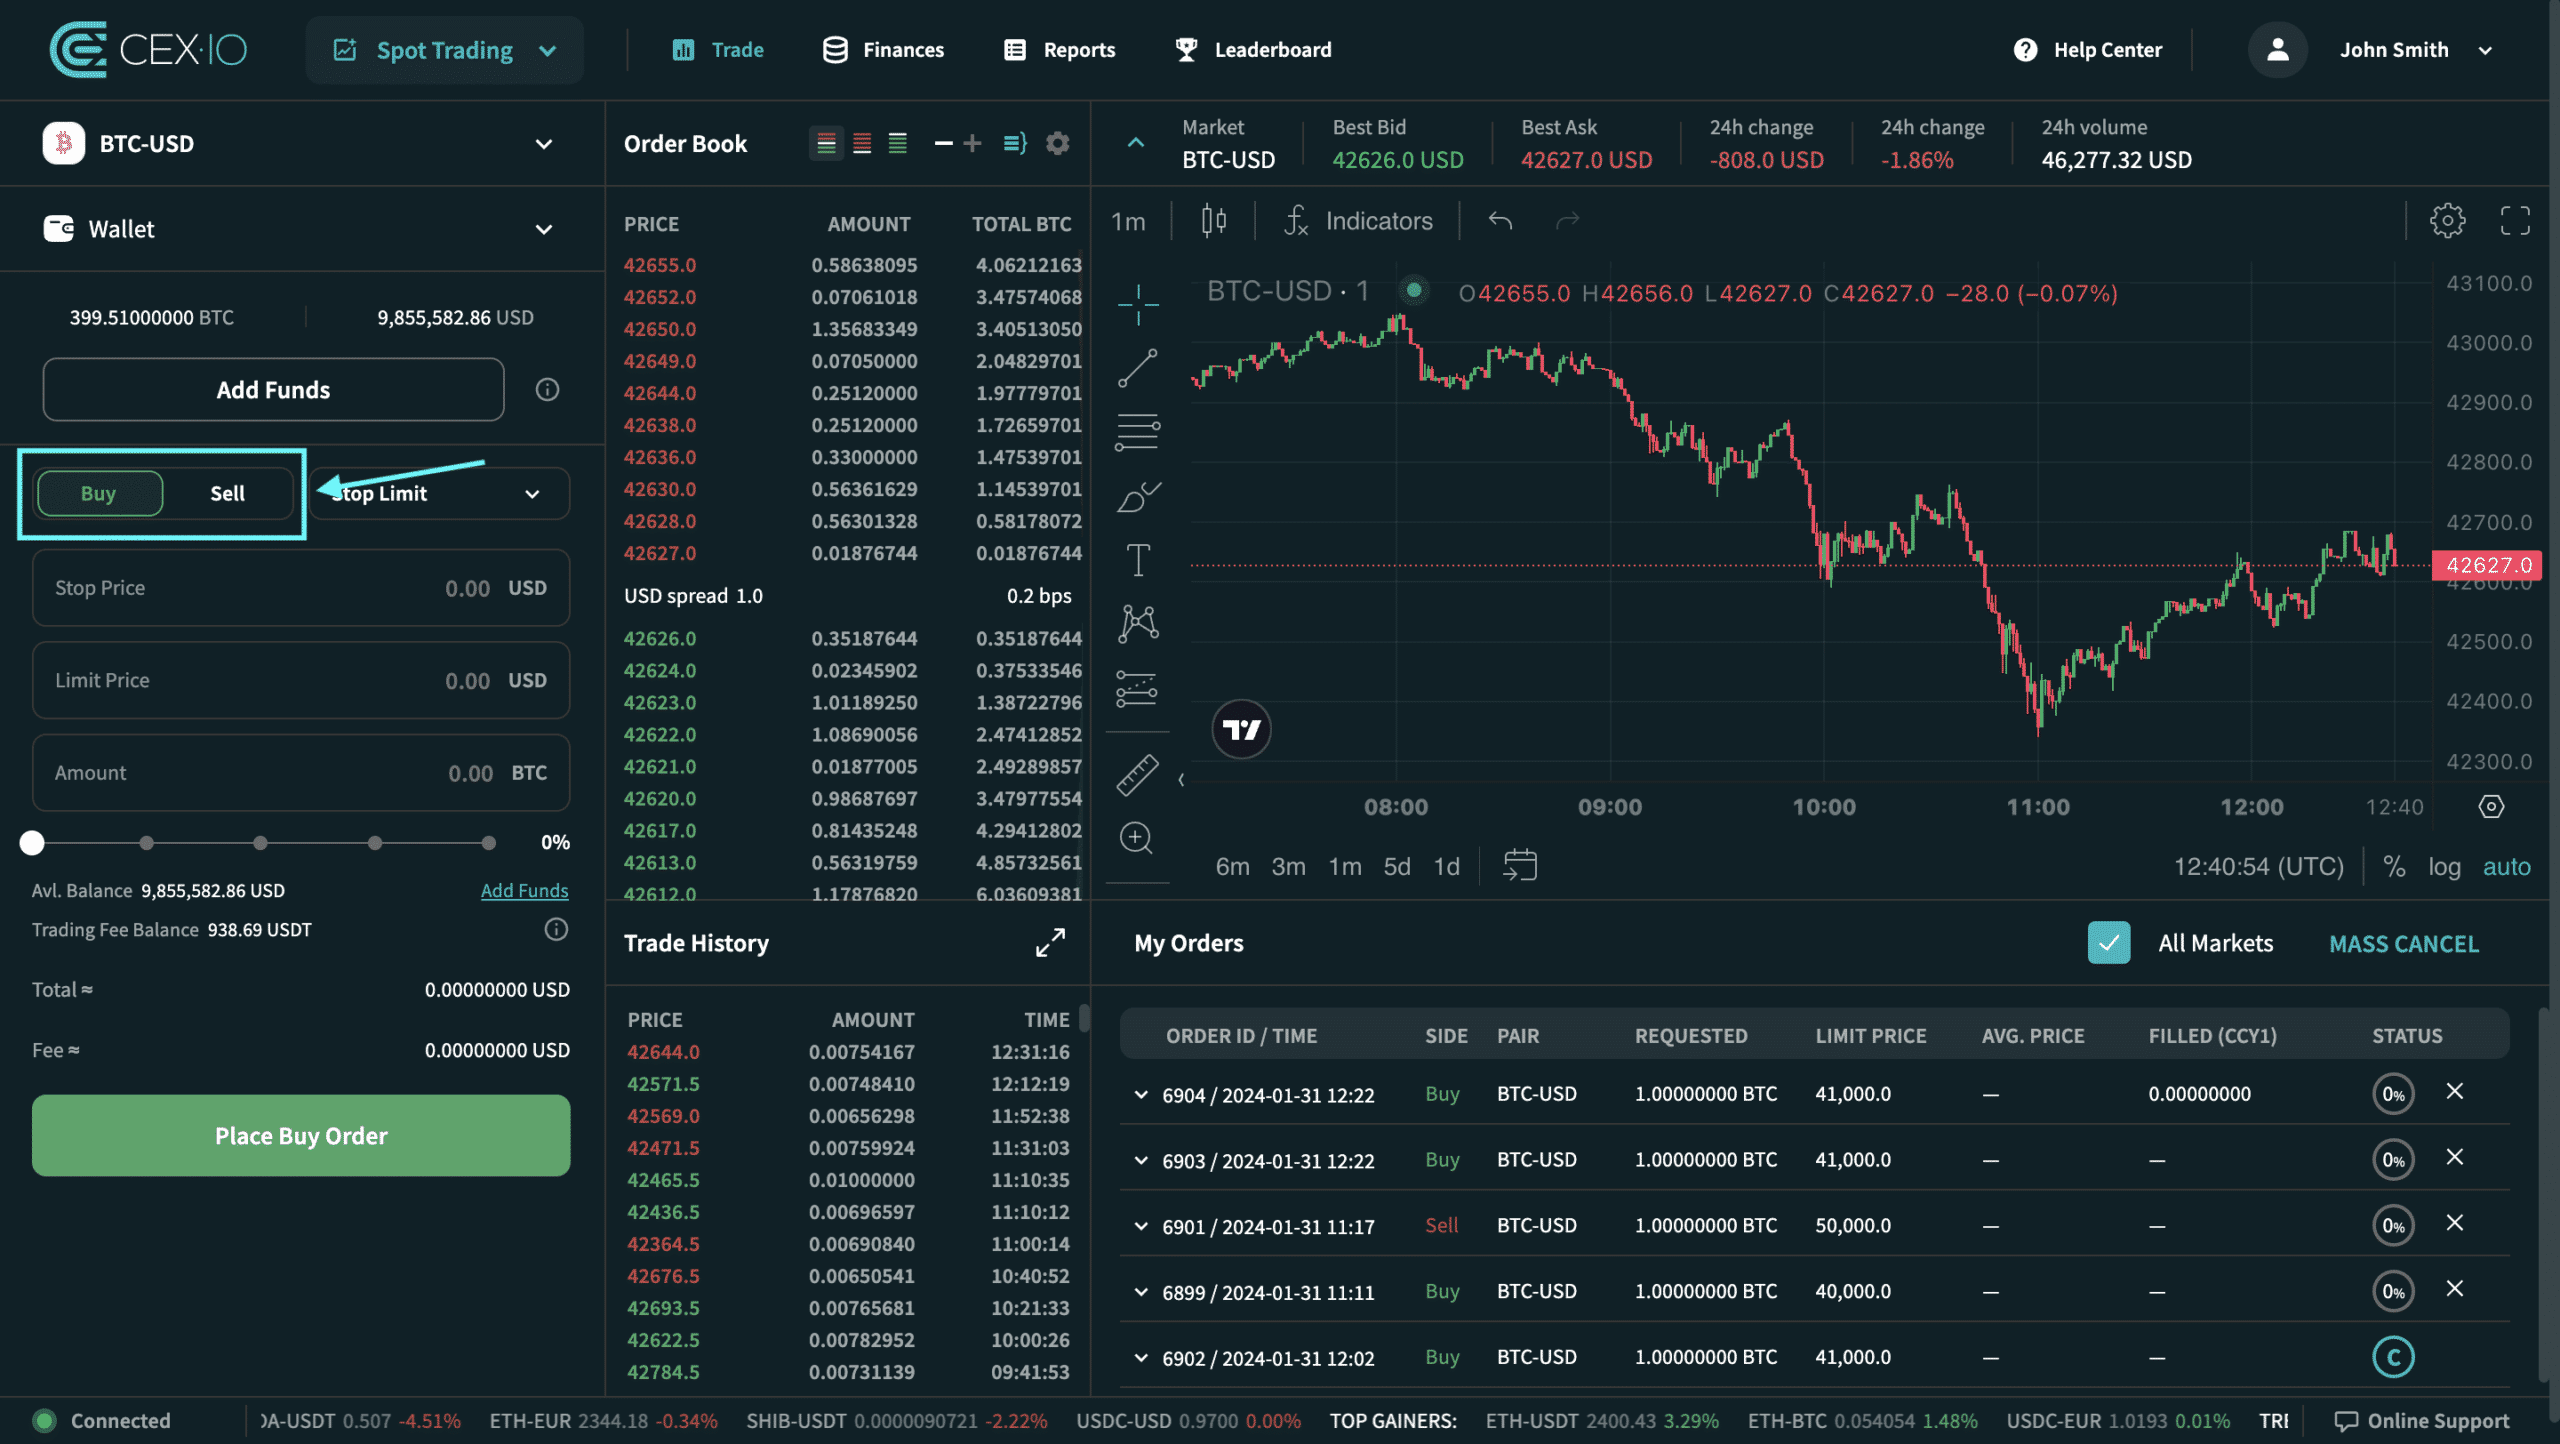Image resolution: width=2560 pixels, height=1444 pixels.
Task: Toggle order book cumulative totals icon
Action: 1015,144
